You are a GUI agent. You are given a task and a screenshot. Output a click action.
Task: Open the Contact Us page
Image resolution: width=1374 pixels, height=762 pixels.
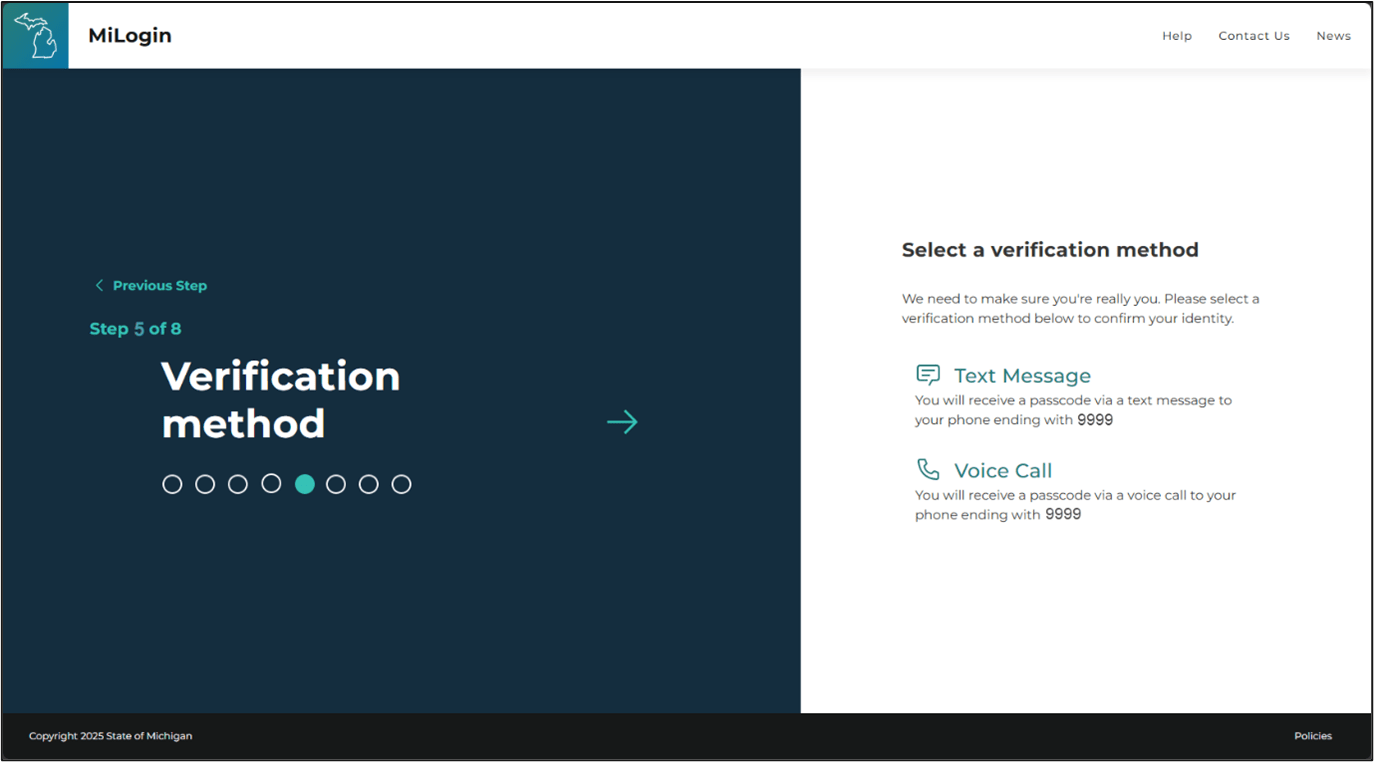(1254, 35)
